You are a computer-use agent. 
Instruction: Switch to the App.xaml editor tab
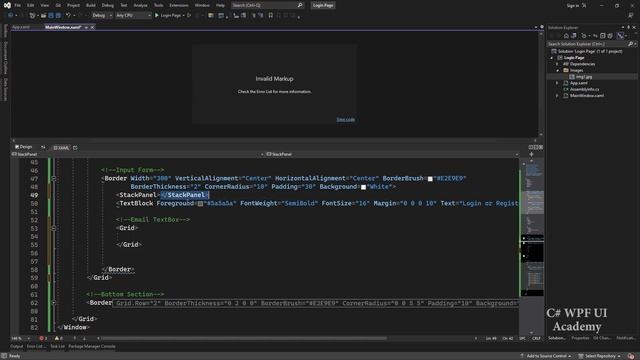[x=21, y=27]
